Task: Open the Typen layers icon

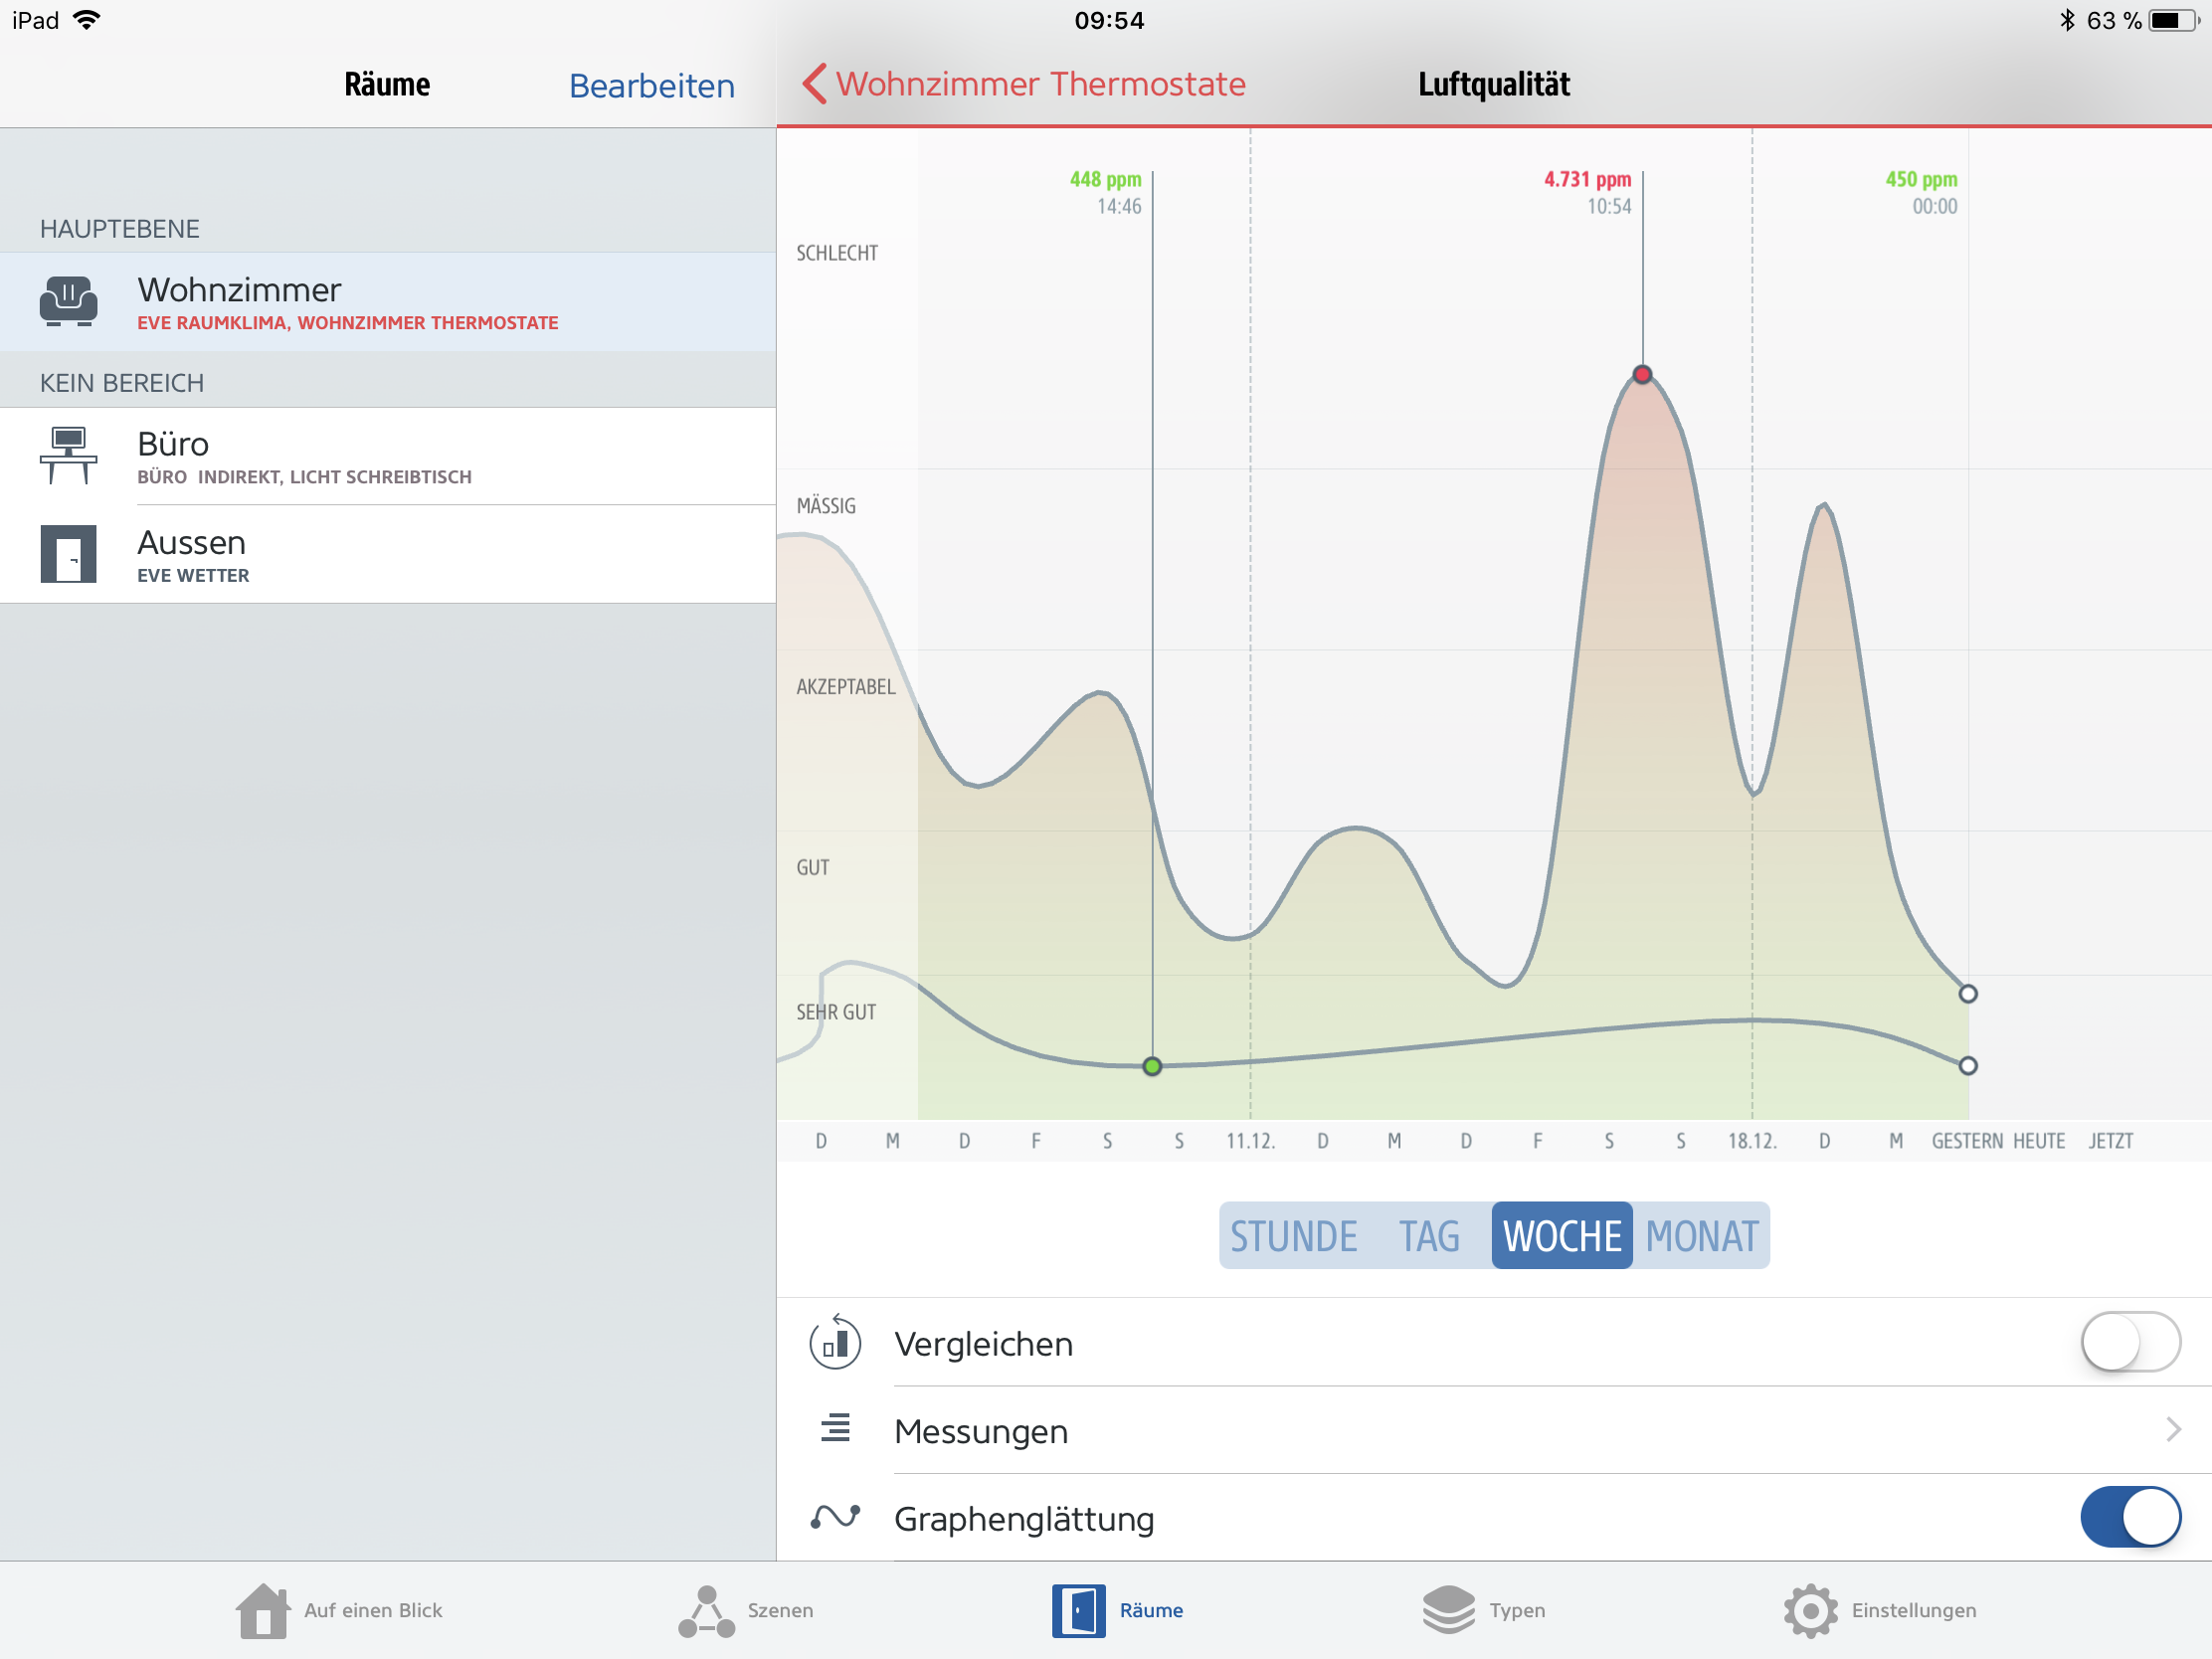Action: (1447, 1610)
